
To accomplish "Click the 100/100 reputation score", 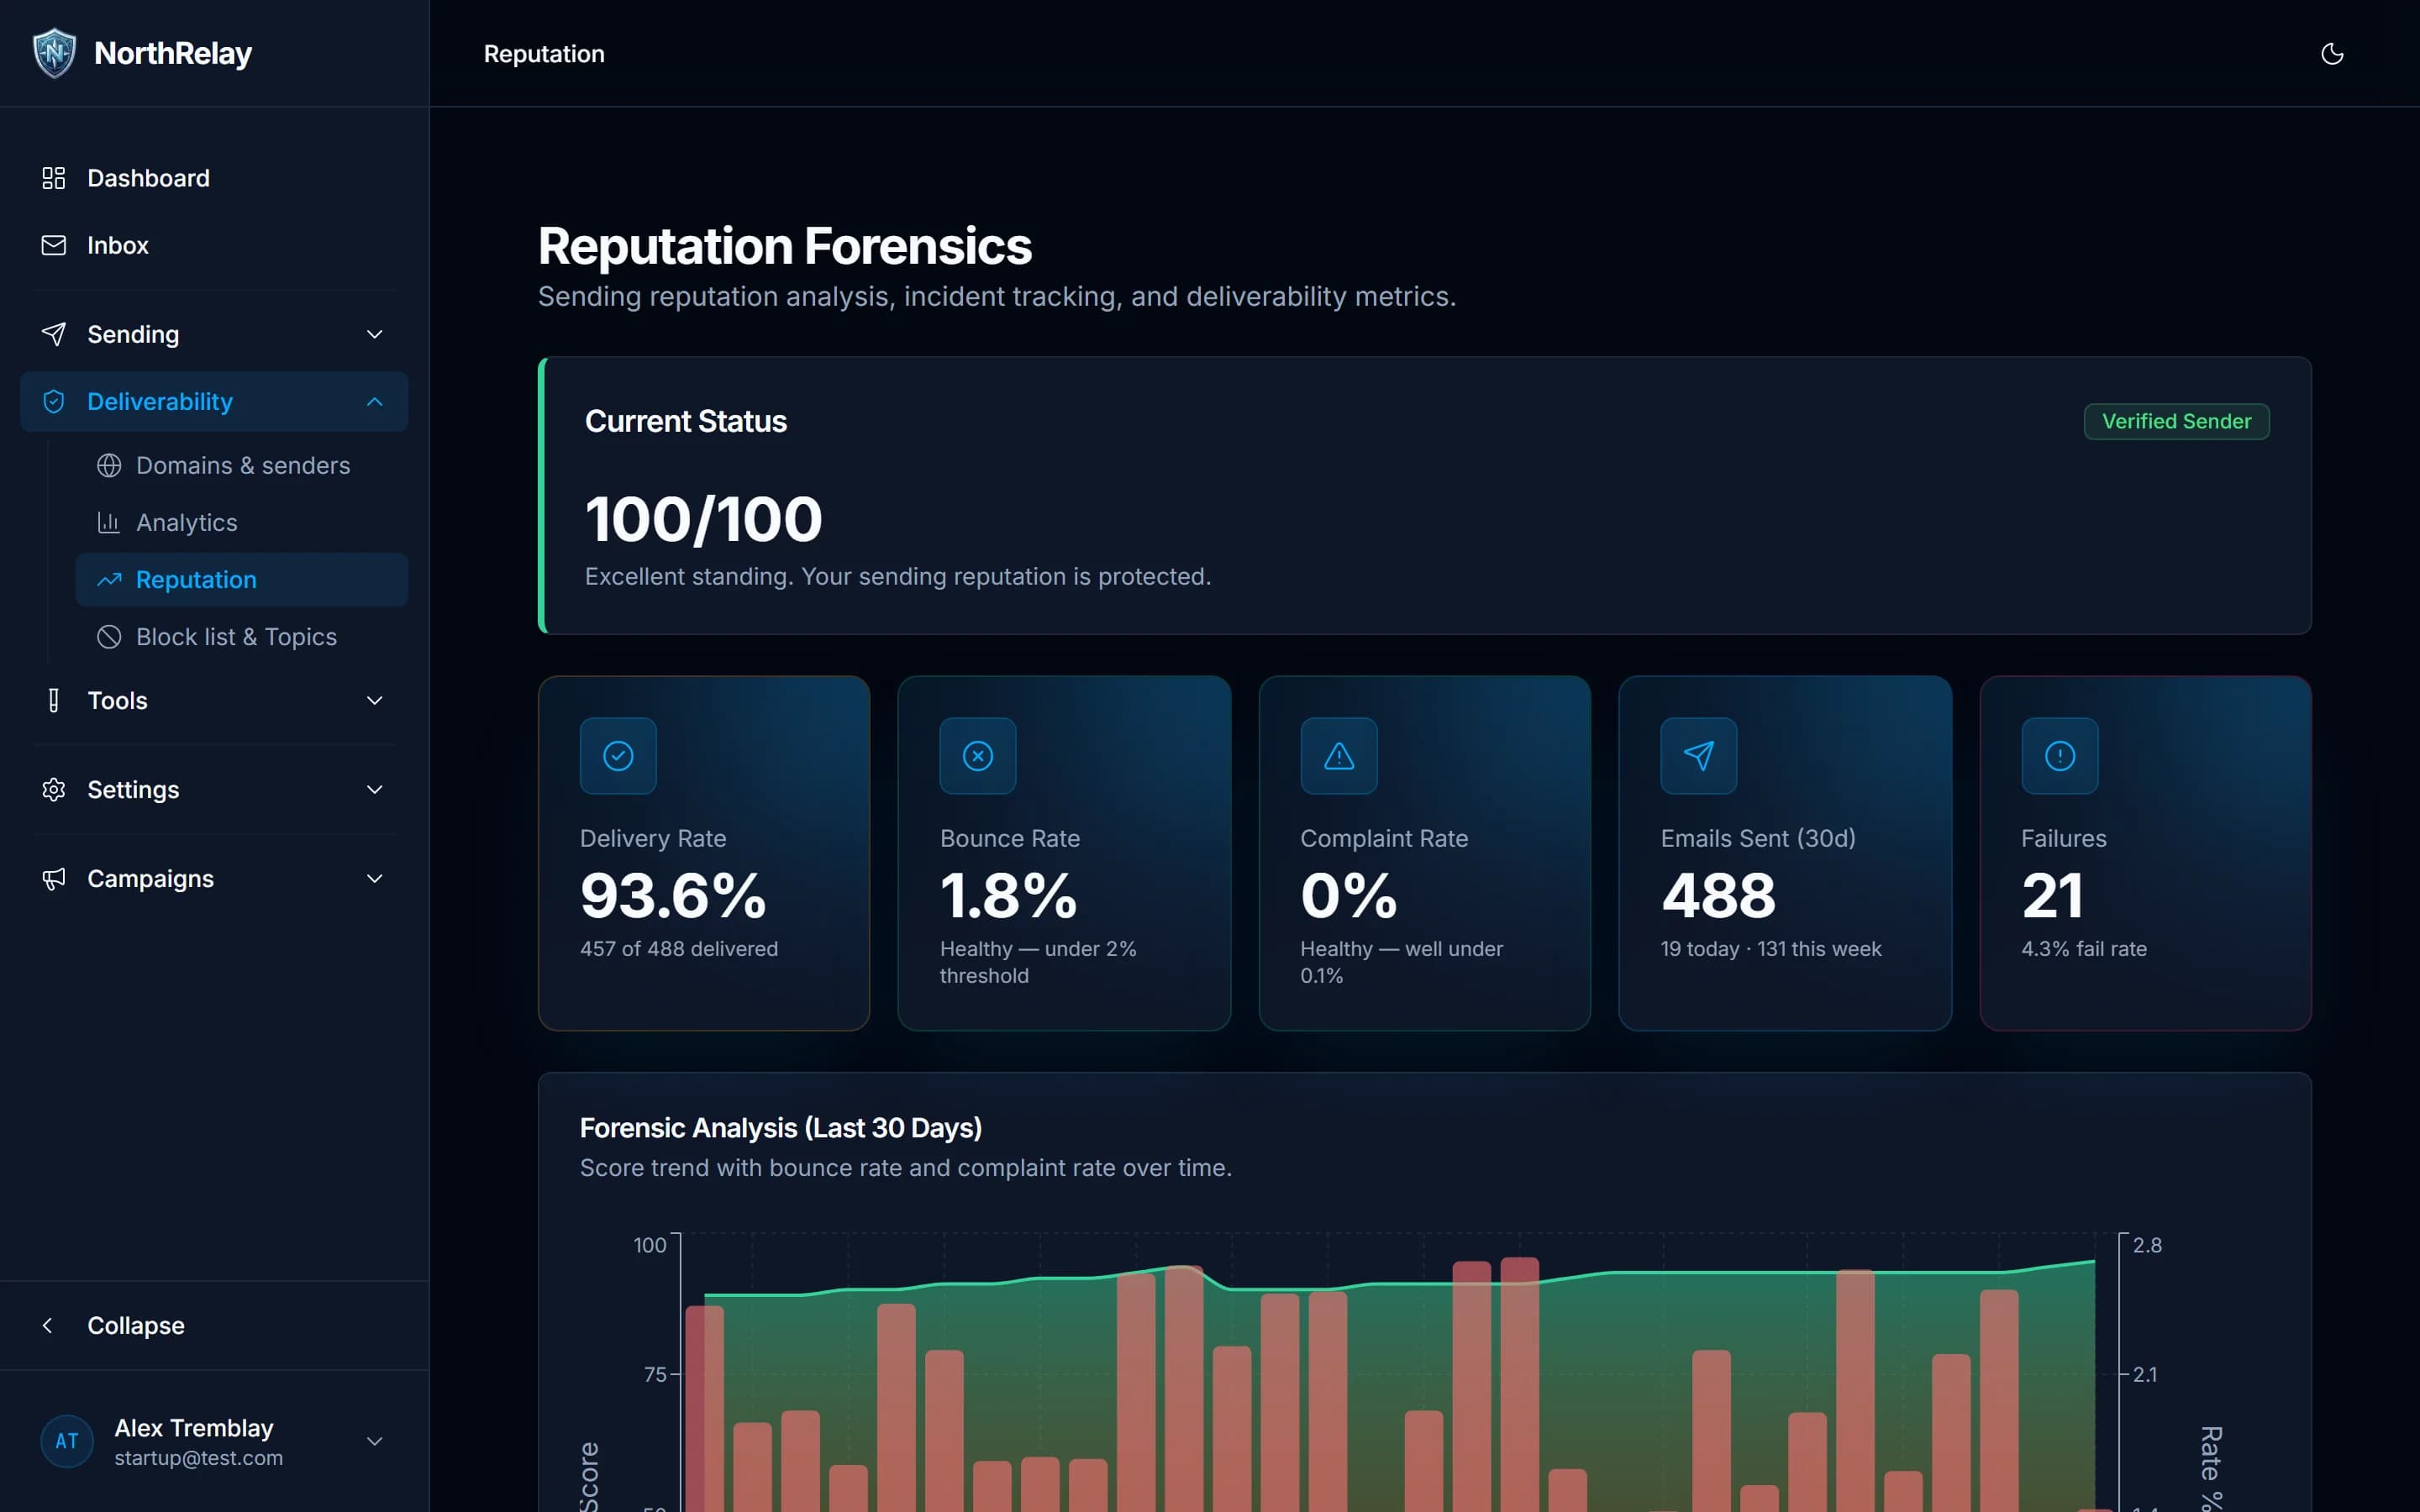I will (703, 519).
